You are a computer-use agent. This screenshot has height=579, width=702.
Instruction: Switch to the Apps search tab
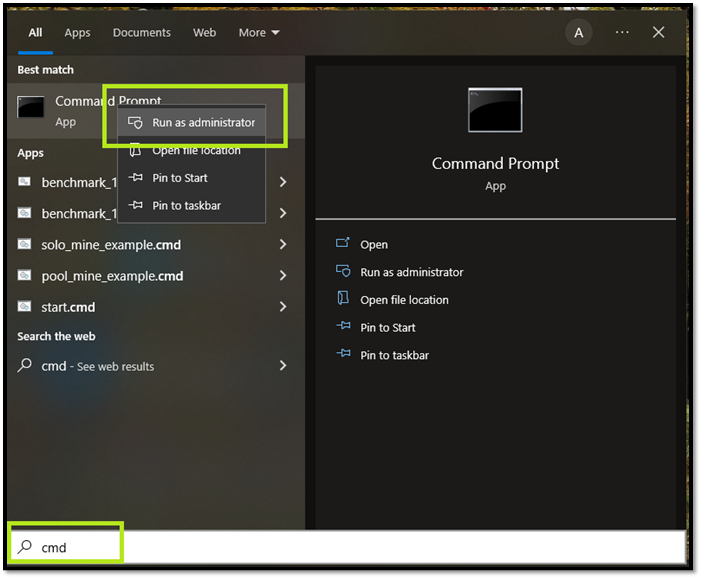77,33
